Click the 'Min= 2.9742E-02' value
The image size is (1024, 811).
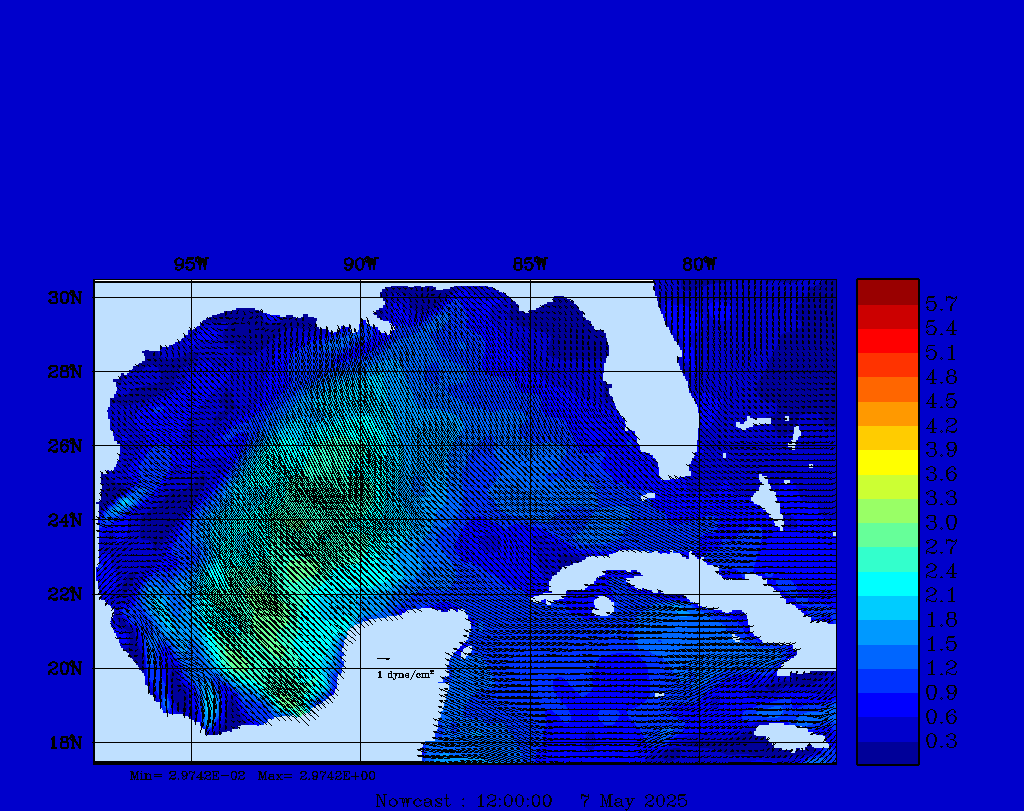pos(188,776)
